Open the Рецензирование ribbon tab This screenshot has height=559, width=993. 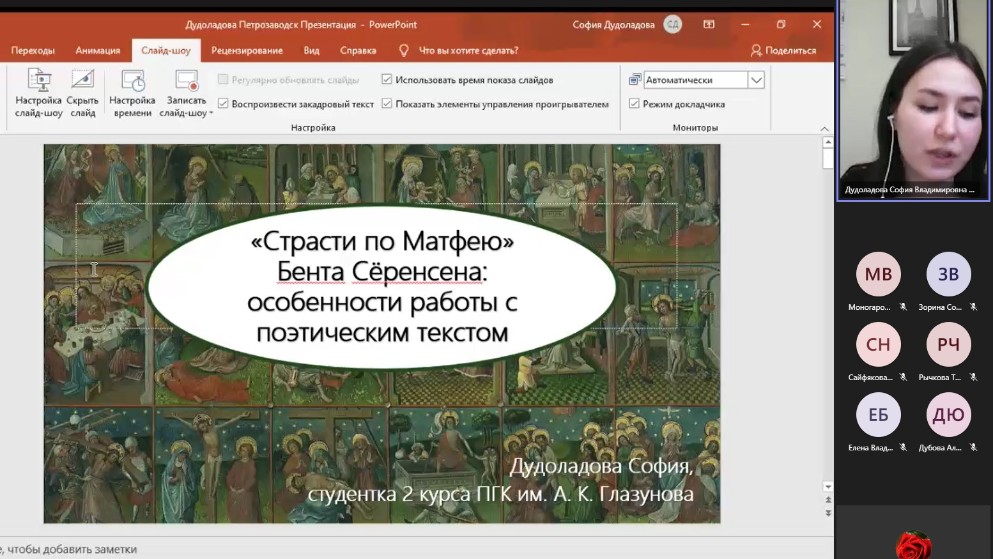pyautogui.click(x=246, y=50)
